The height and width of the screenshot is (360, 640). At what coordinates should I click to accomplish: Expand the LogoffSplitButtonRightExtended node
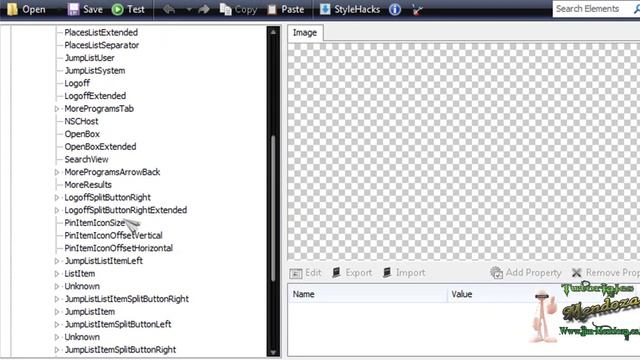coord(57,210)
